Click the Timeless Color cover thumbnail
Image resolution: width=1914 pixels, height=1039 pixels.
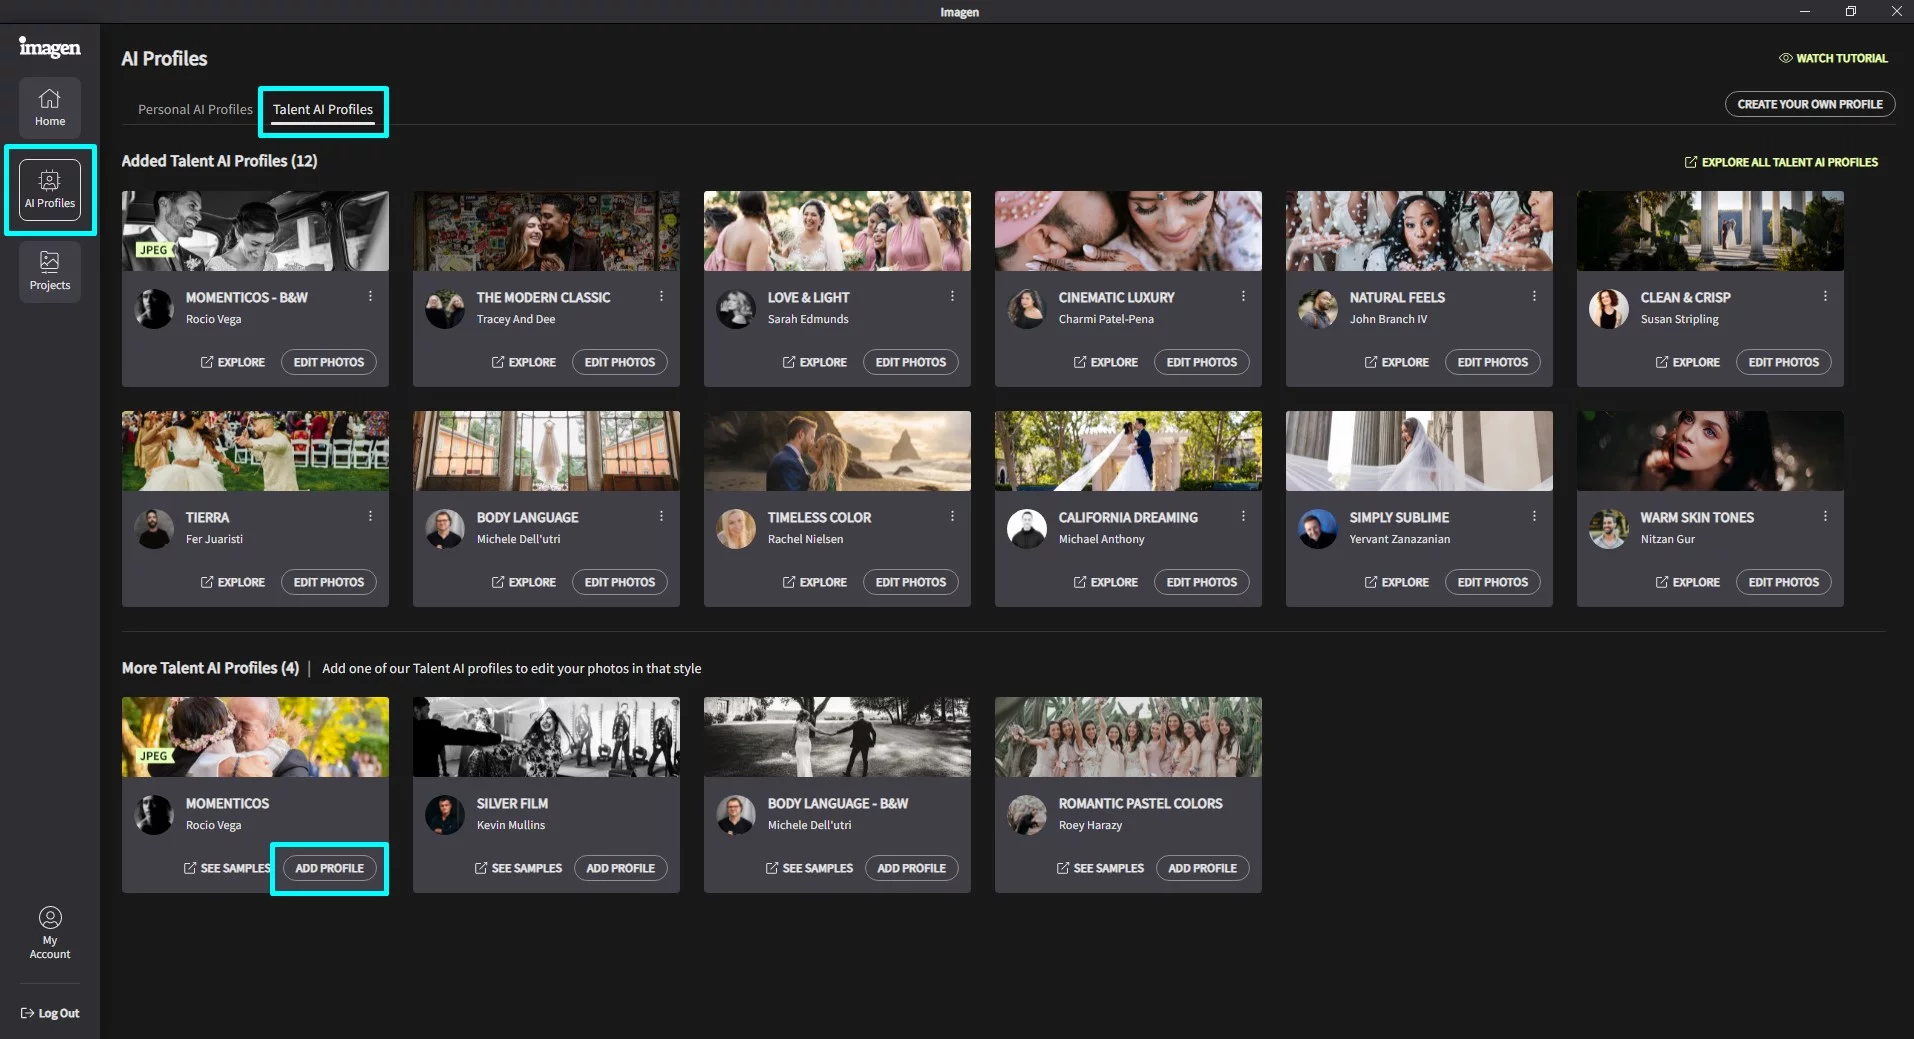[x=837, y=451]
